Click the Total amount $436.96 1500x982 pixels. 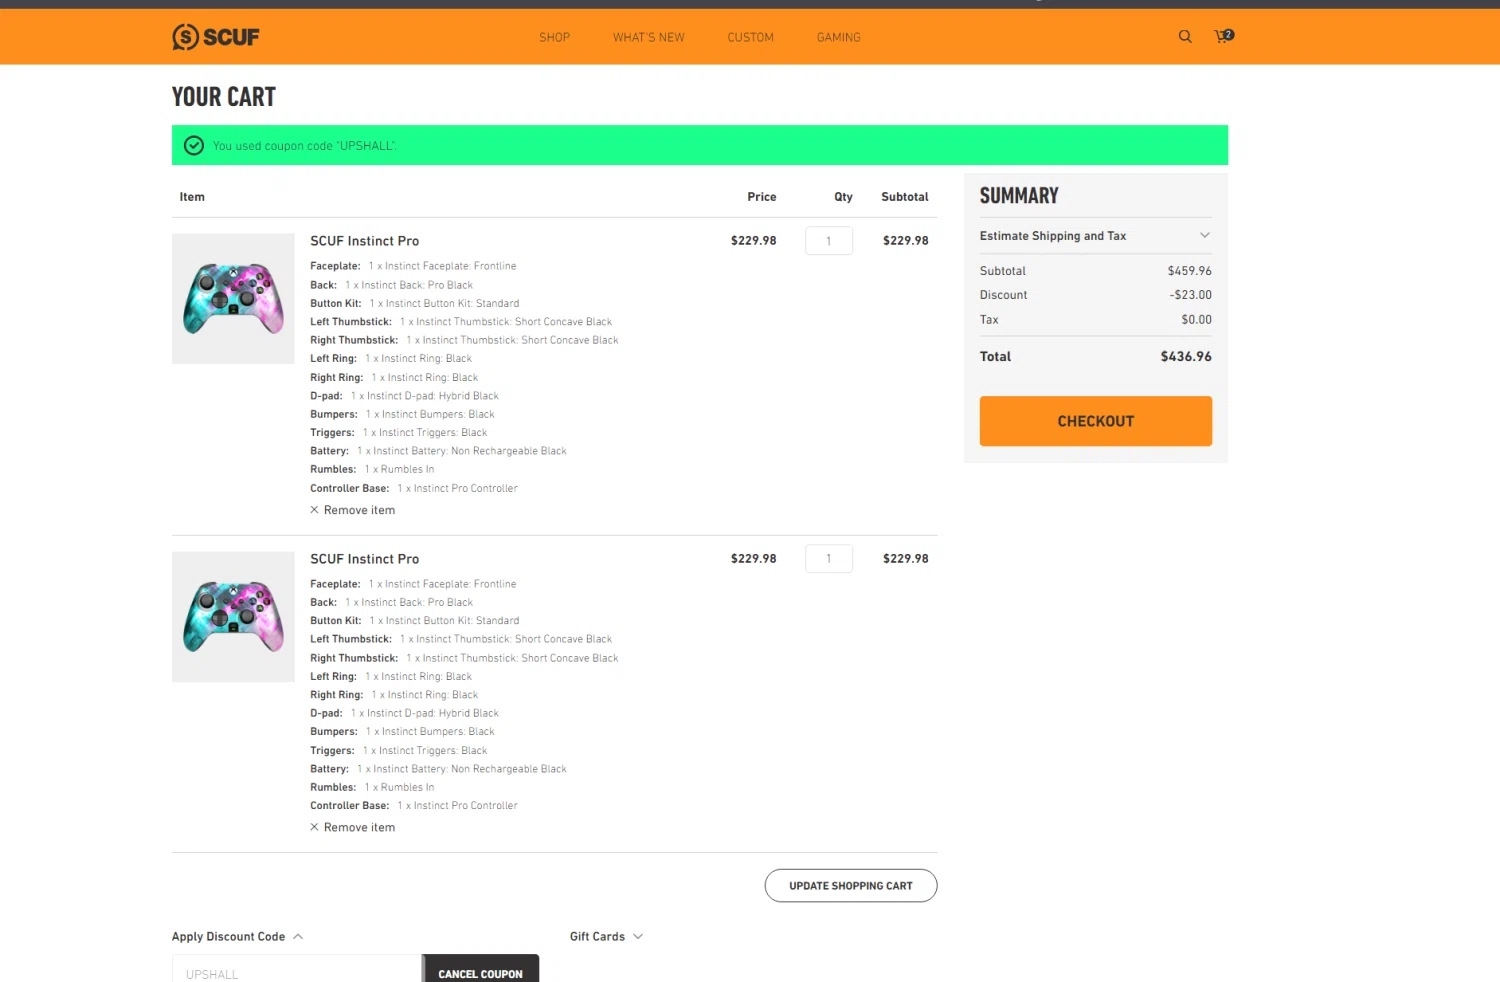coord(1186,356)
